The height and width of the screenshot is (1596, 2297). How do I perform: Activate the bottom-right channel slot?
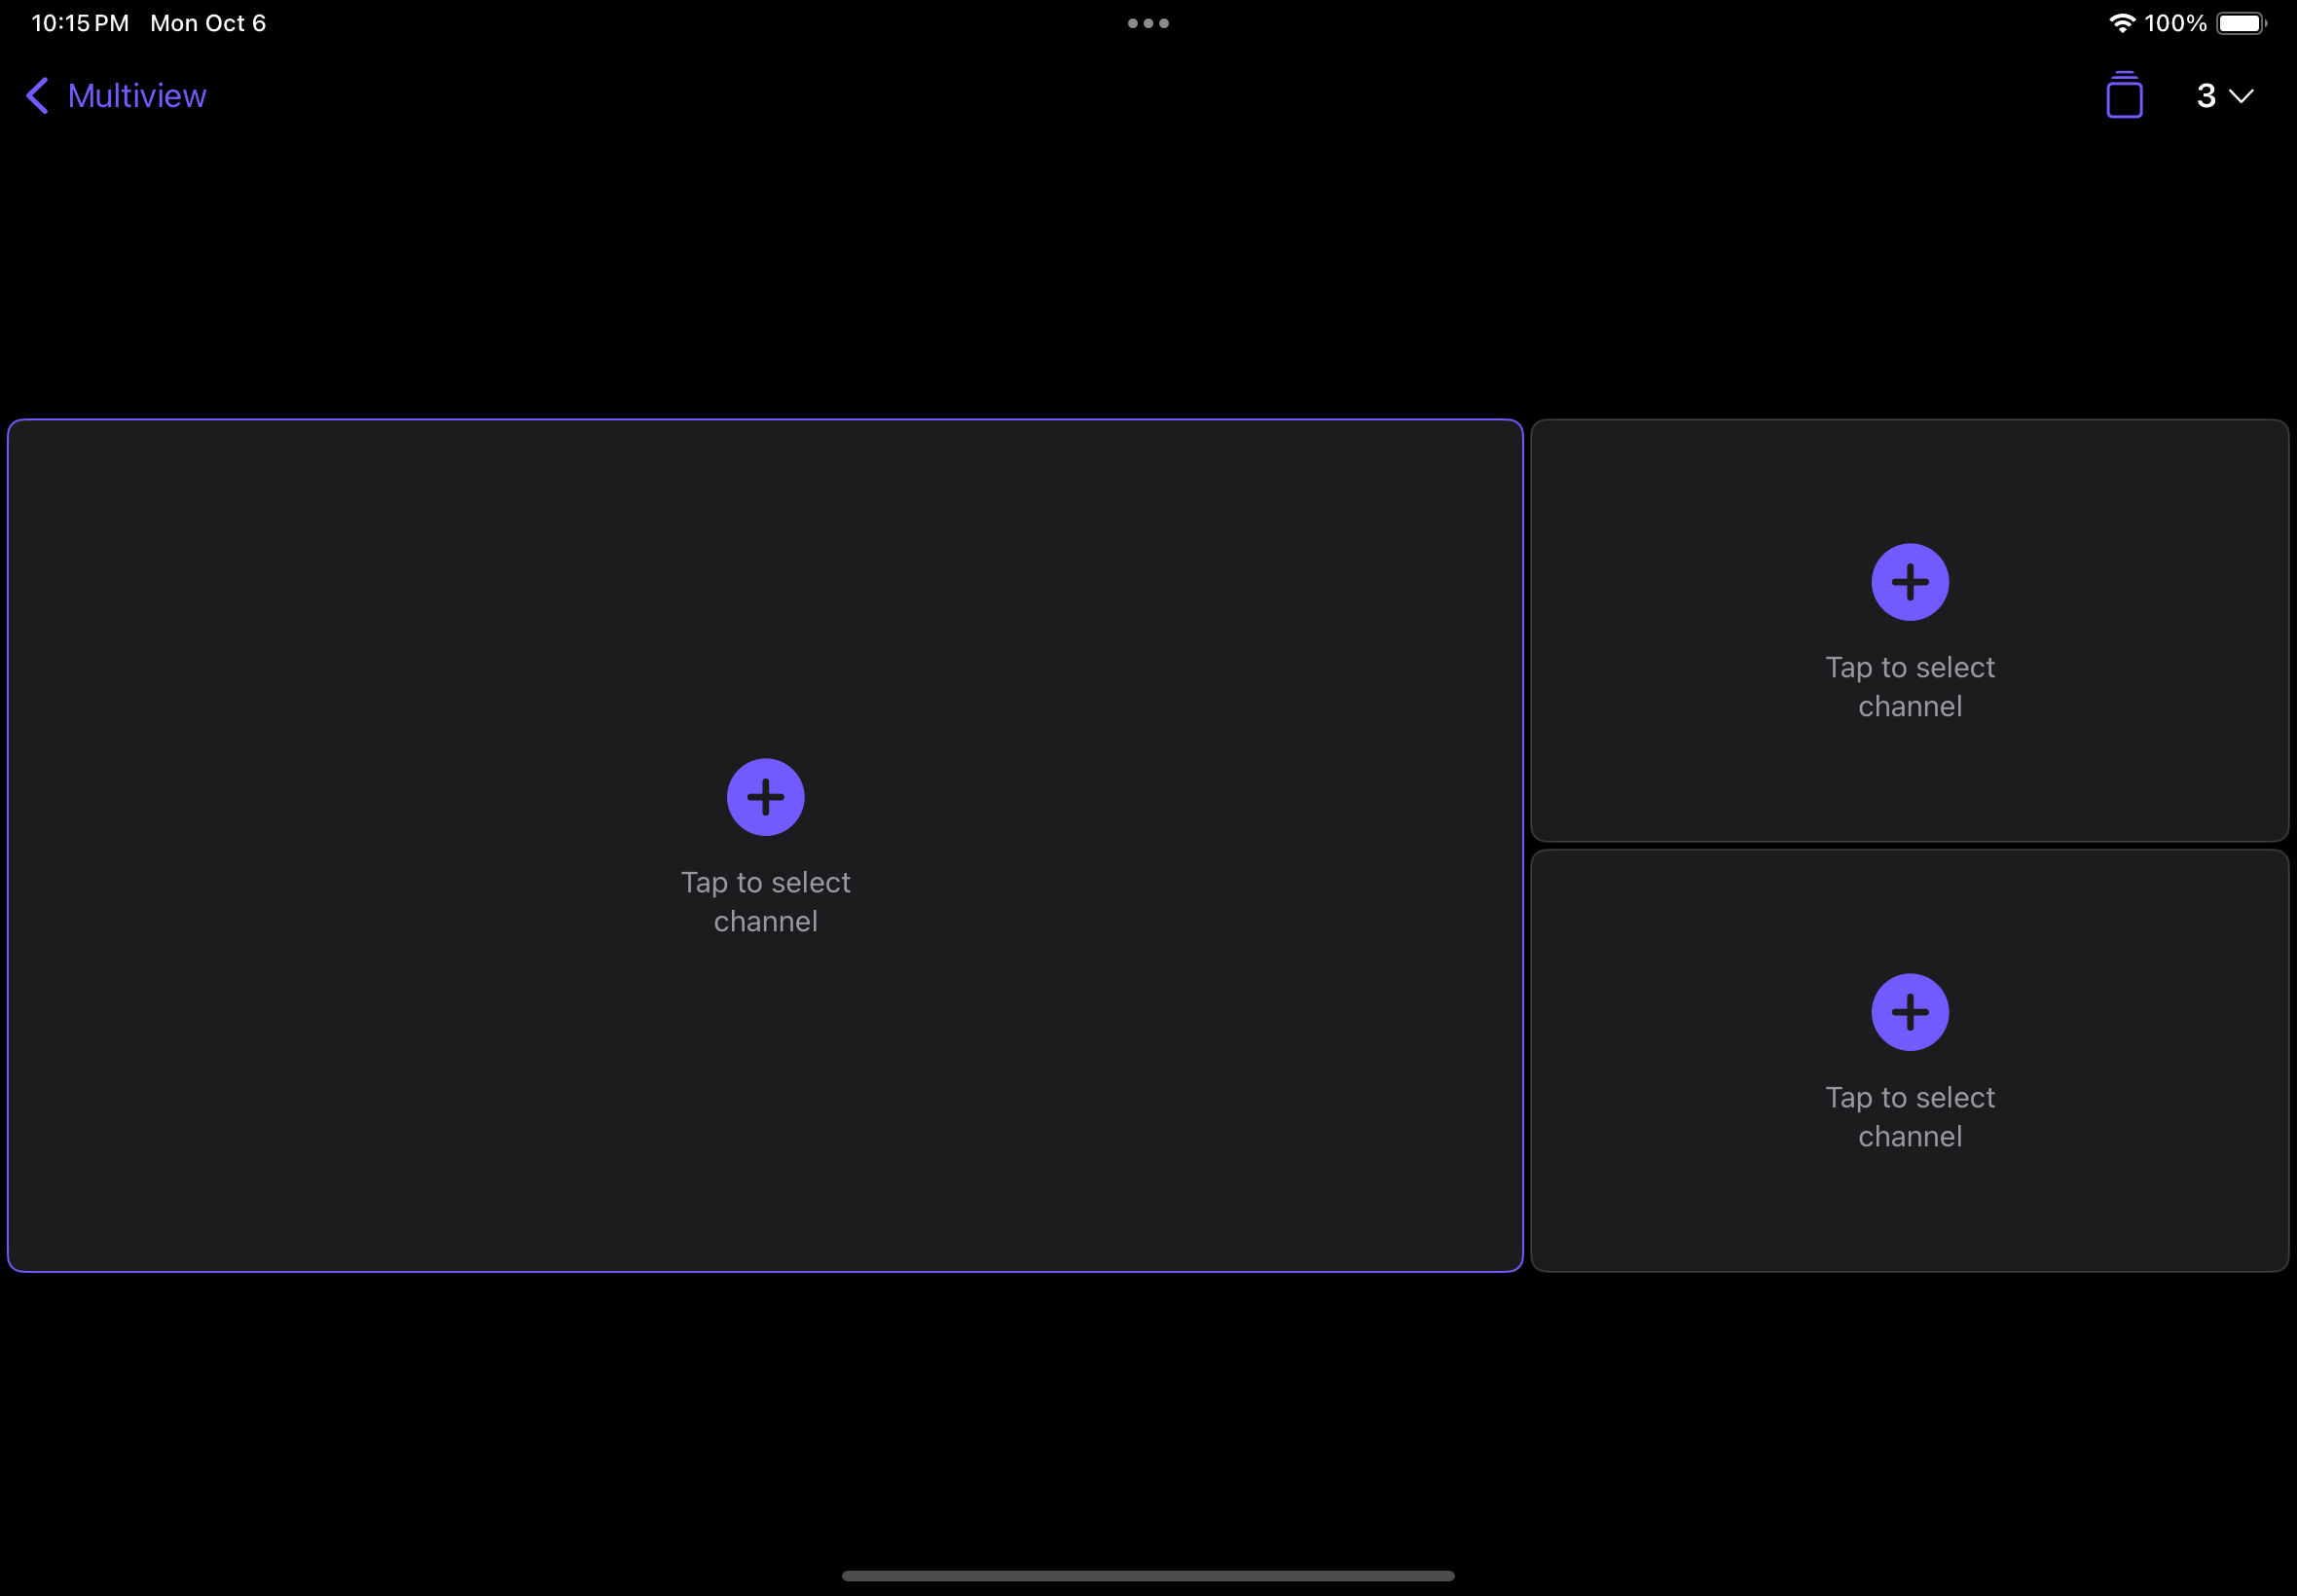pyautogui.click(x=1909, y=1060)
